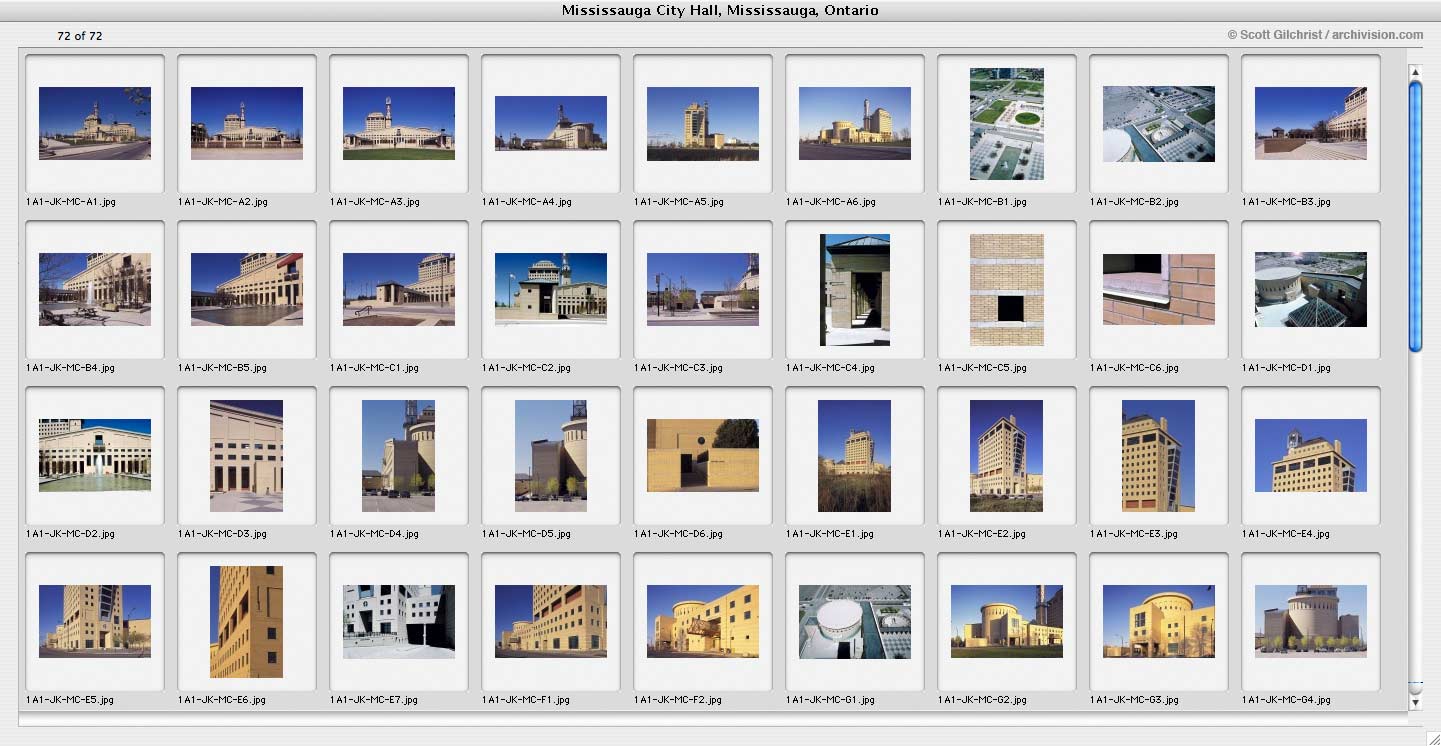The width and height of the screenshot is (1441, 746).
Task: Click the "72 of 72" counter text
Action: (x=80, y=36)
